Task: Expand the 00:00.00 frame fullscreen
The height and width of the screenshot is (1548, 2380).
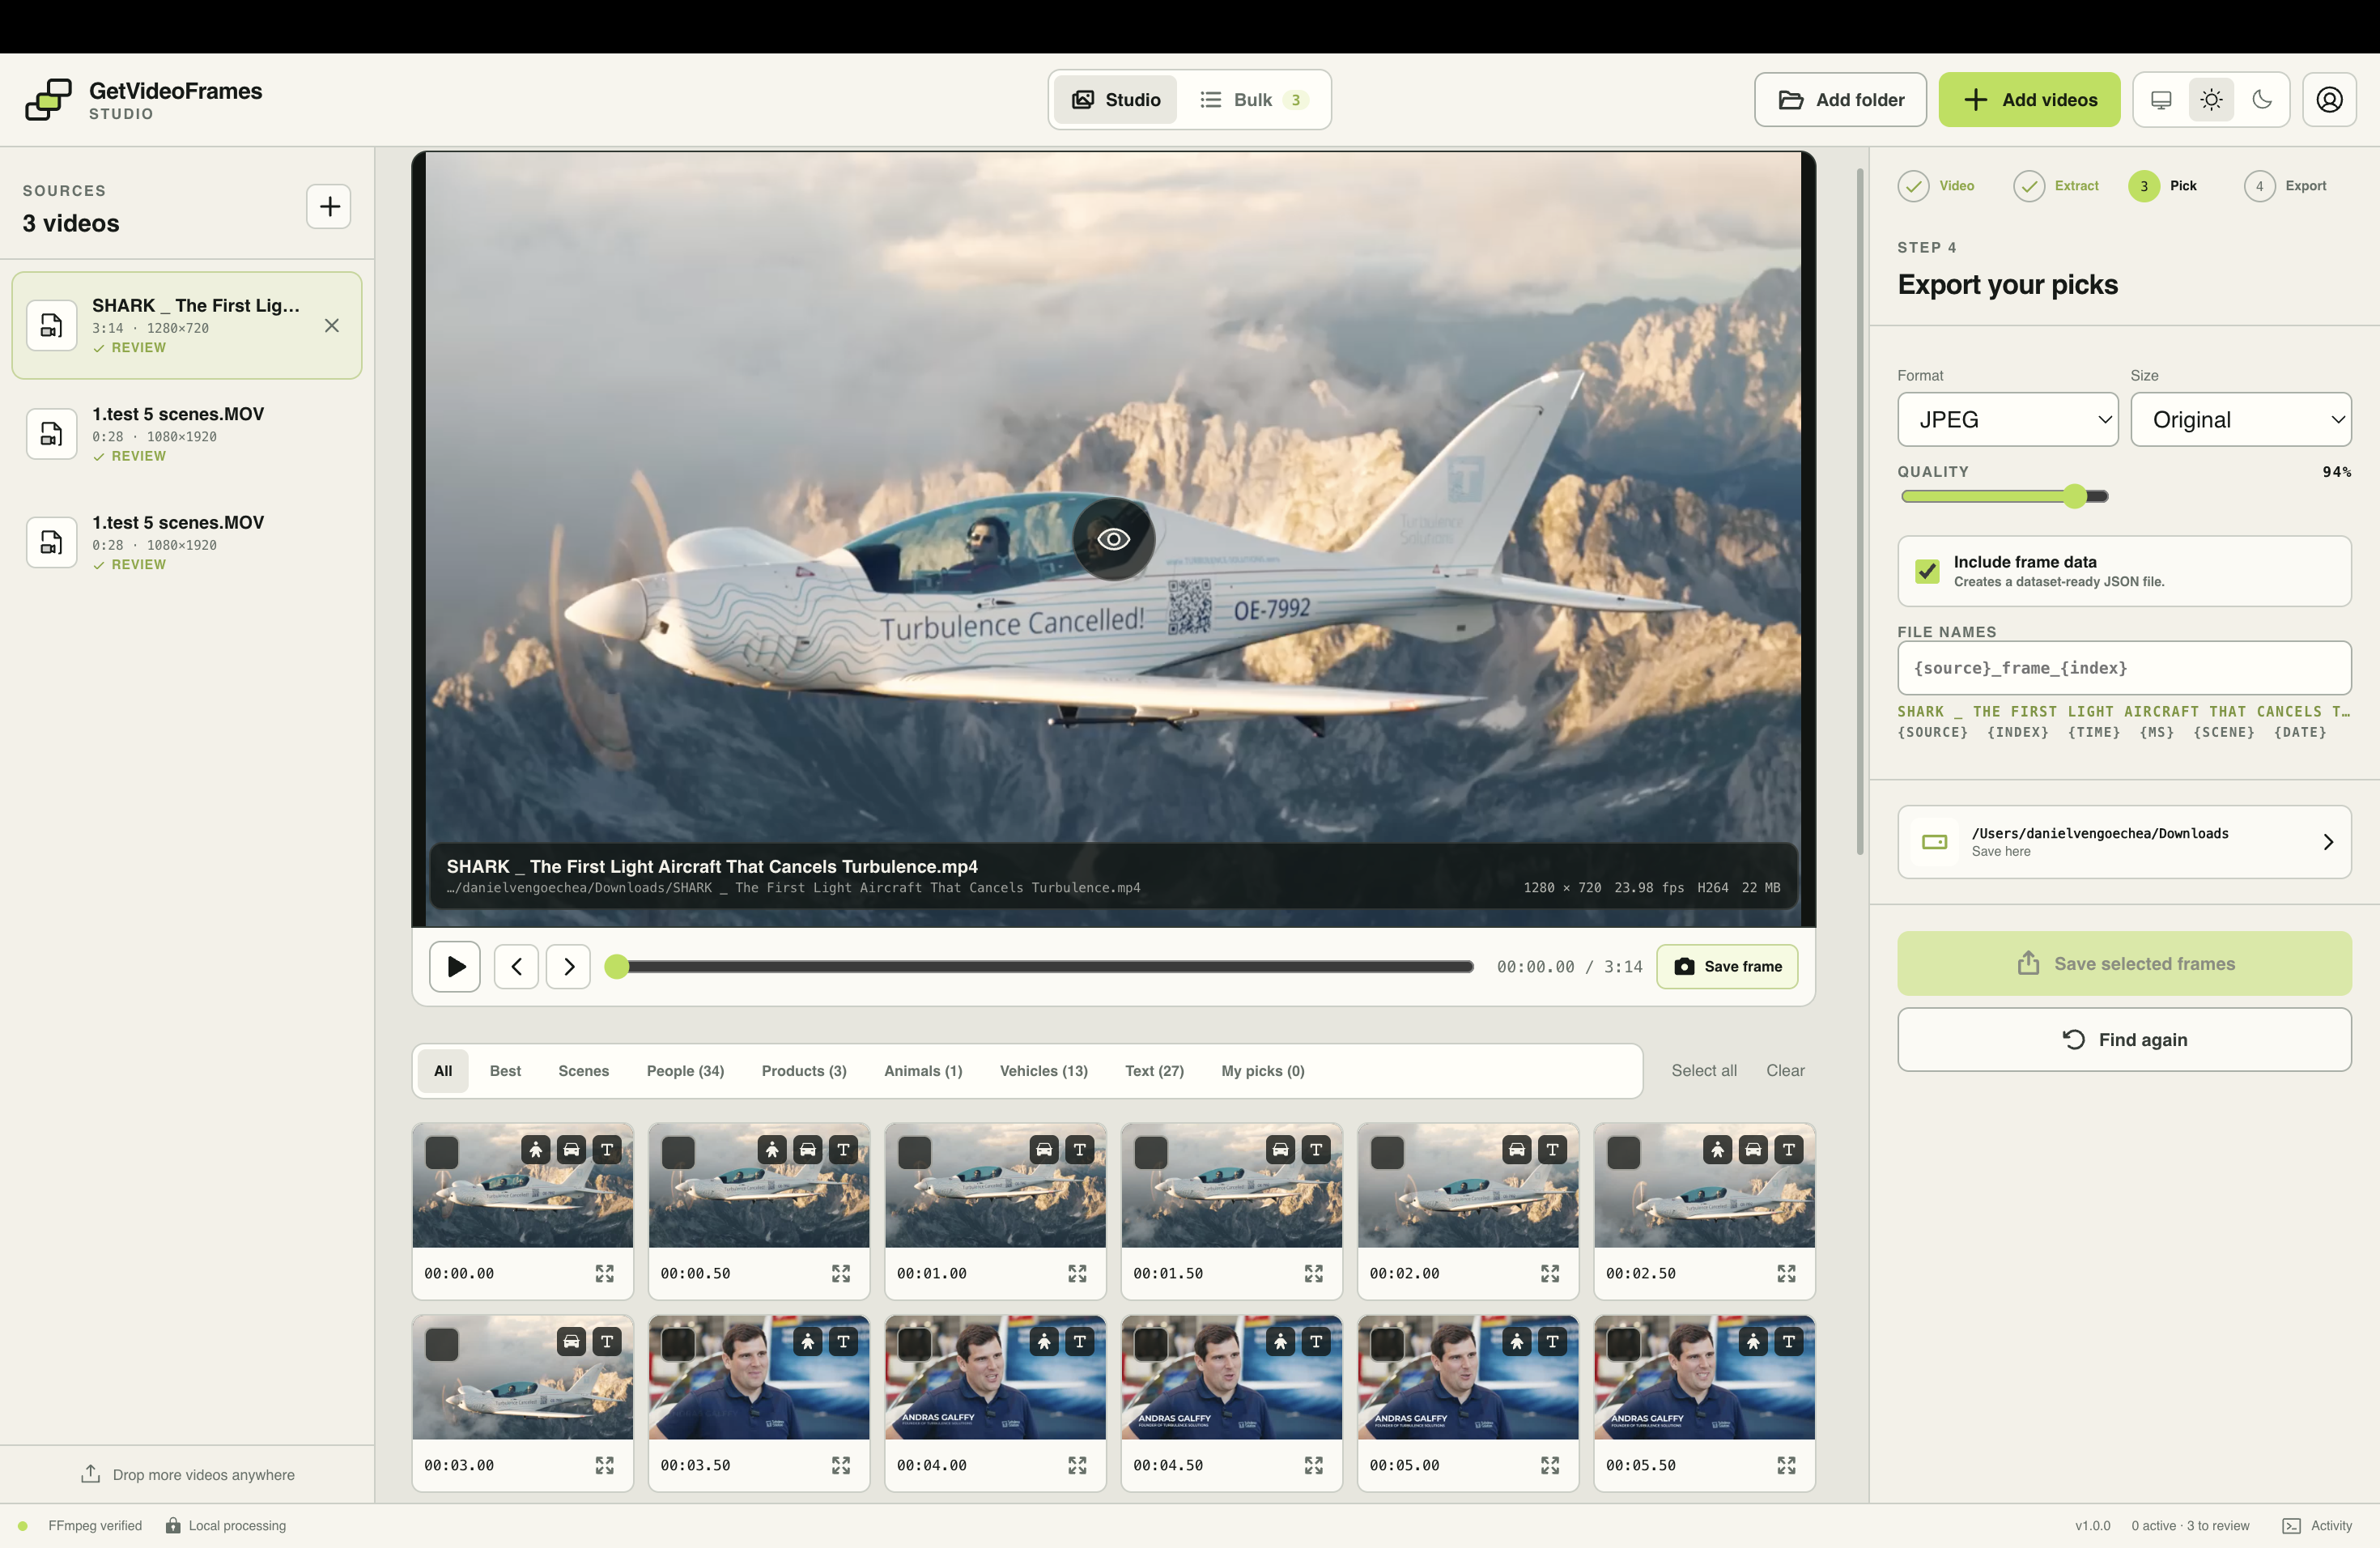Action: point(605,1273)
